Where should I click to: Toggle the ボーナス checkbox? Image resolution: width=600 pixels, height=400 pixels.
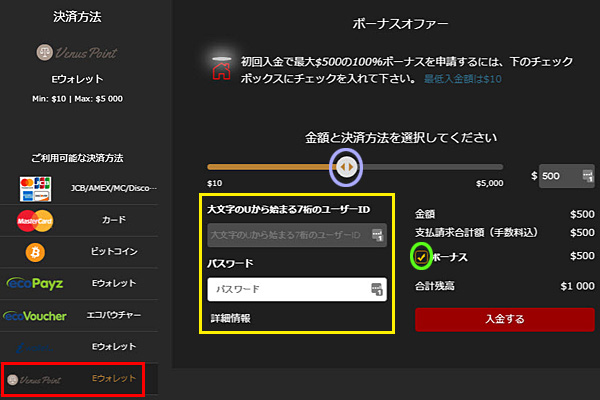[421, 257]
